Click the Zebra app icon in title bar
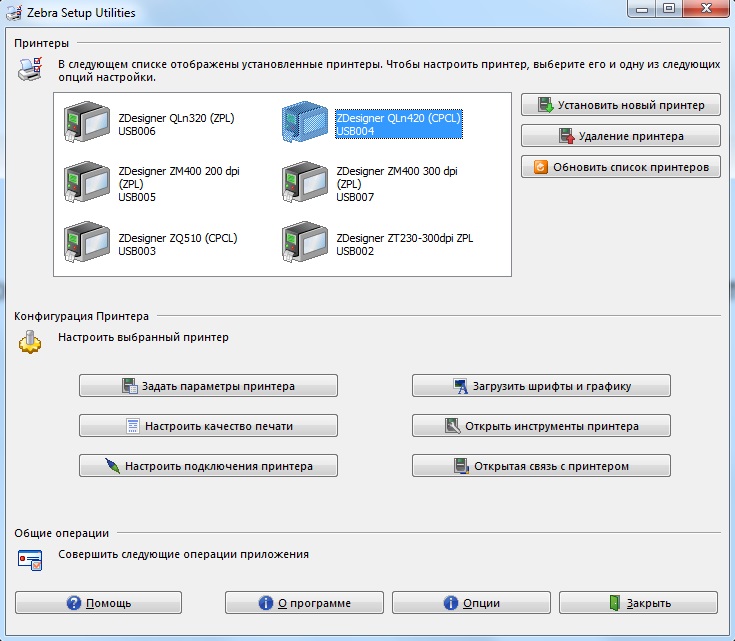Viewport: 735px width, 641px height. click(14, 13)
